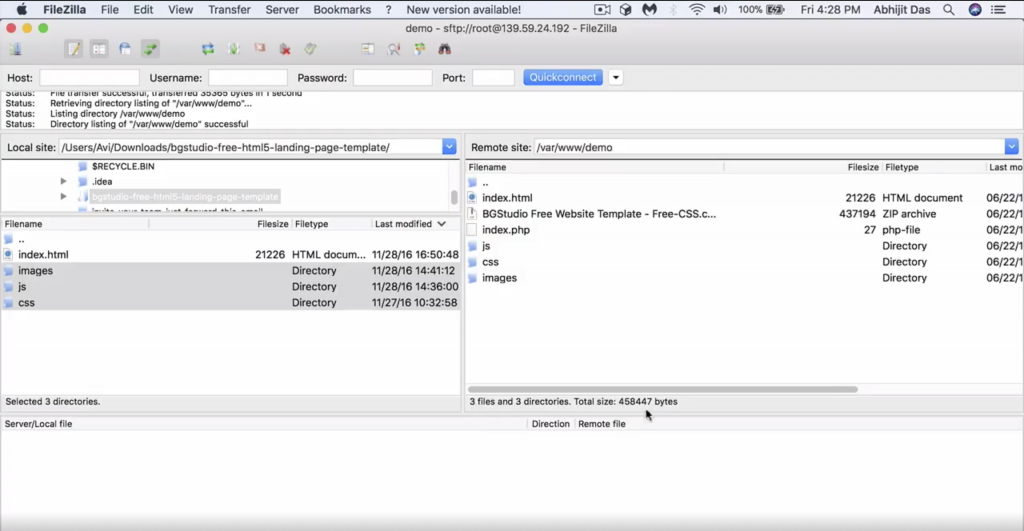This screenshot has height=531, width=1024.
Task: Click Last modified sort arrow header
Action: [x=441, y=224]
